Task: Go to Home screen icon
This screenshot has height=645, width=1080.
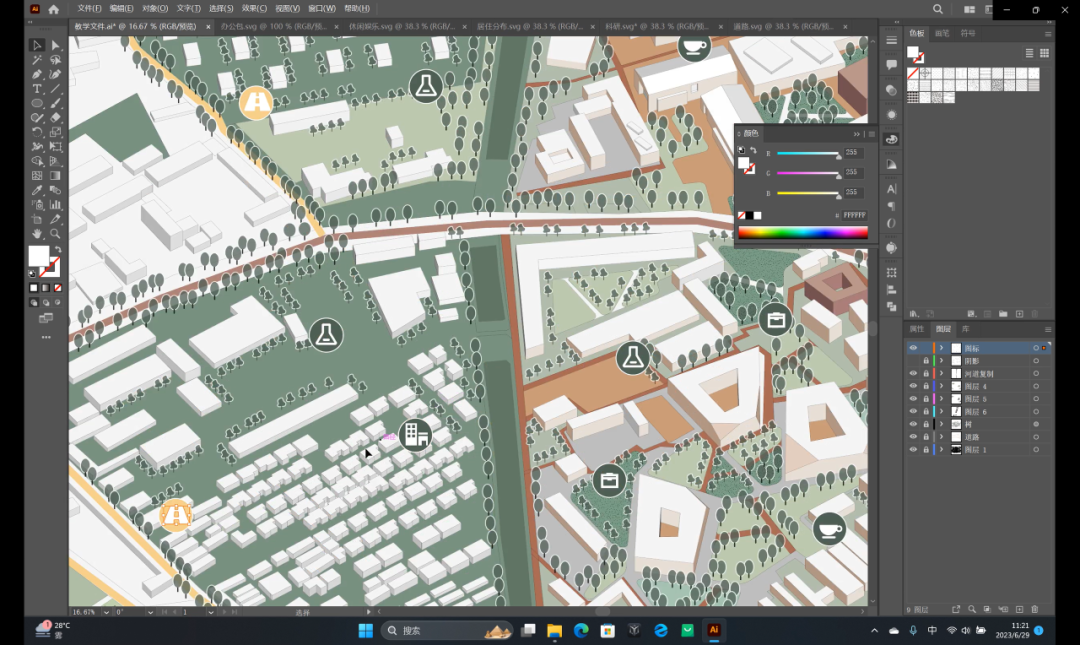Action: (54, 9)
